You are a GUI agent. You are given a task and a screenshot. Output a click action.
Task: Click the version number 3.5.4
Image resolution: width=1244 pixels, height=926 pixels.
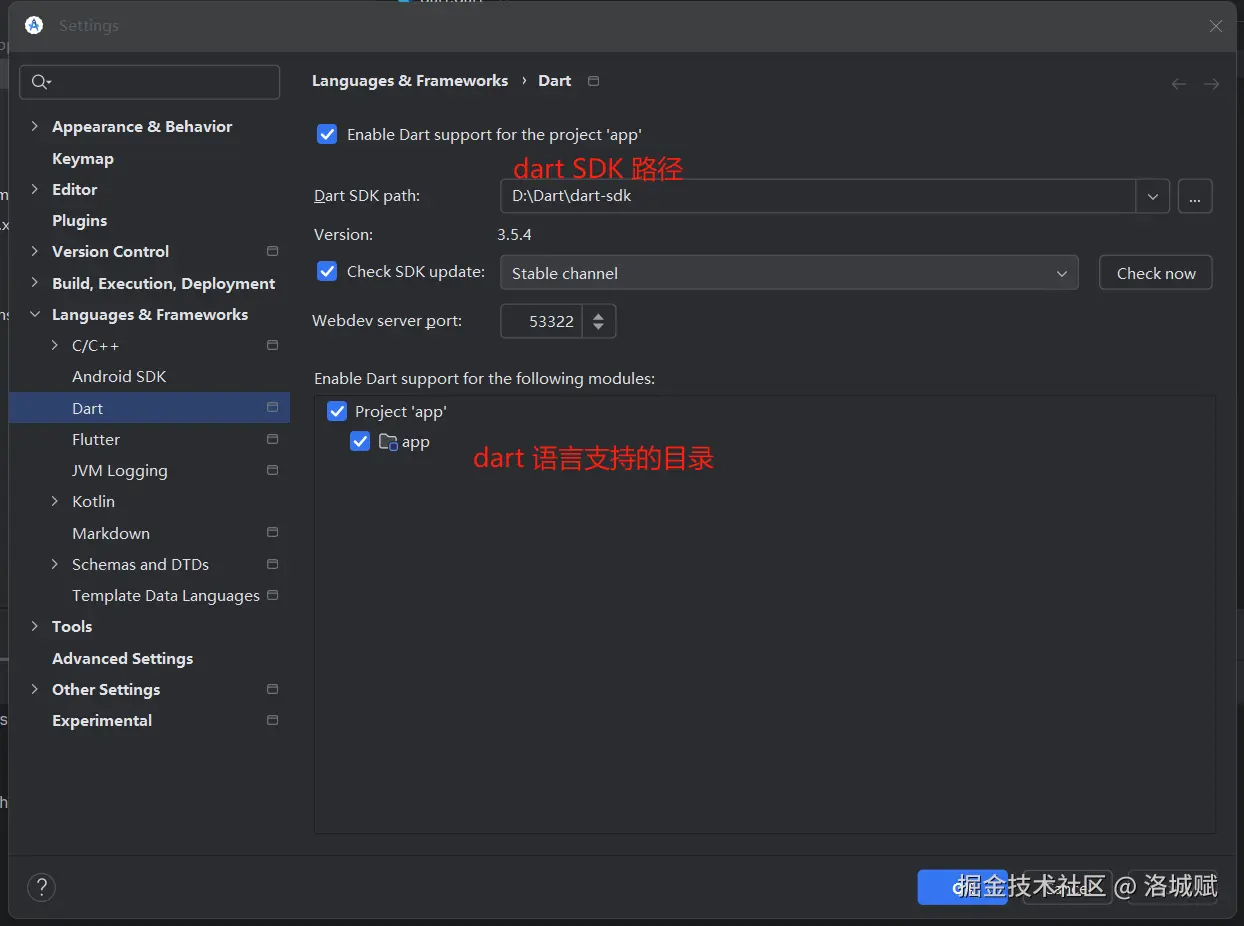point(514,235)
